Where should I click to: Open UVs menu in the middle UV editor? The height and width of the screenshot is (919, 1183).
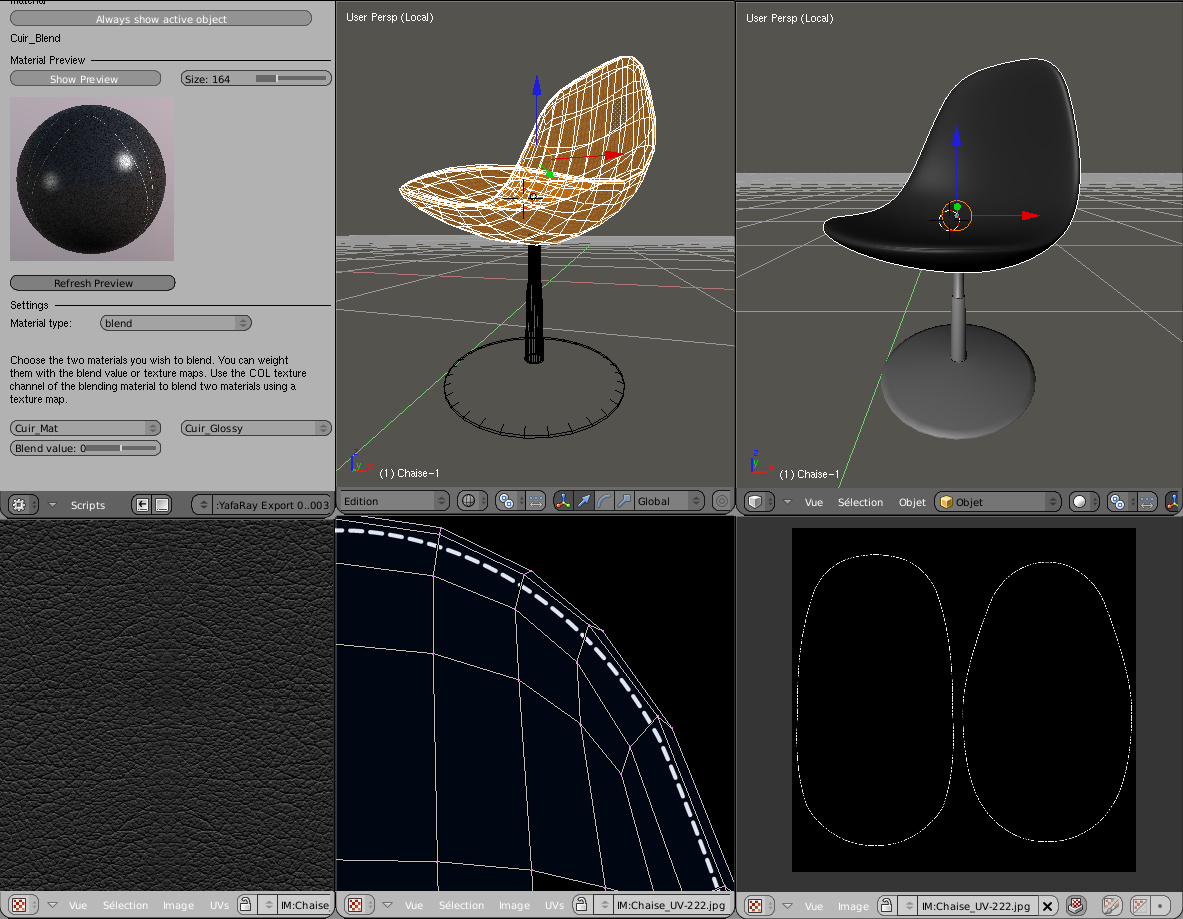pyautogui.click(x=555, y=905)
